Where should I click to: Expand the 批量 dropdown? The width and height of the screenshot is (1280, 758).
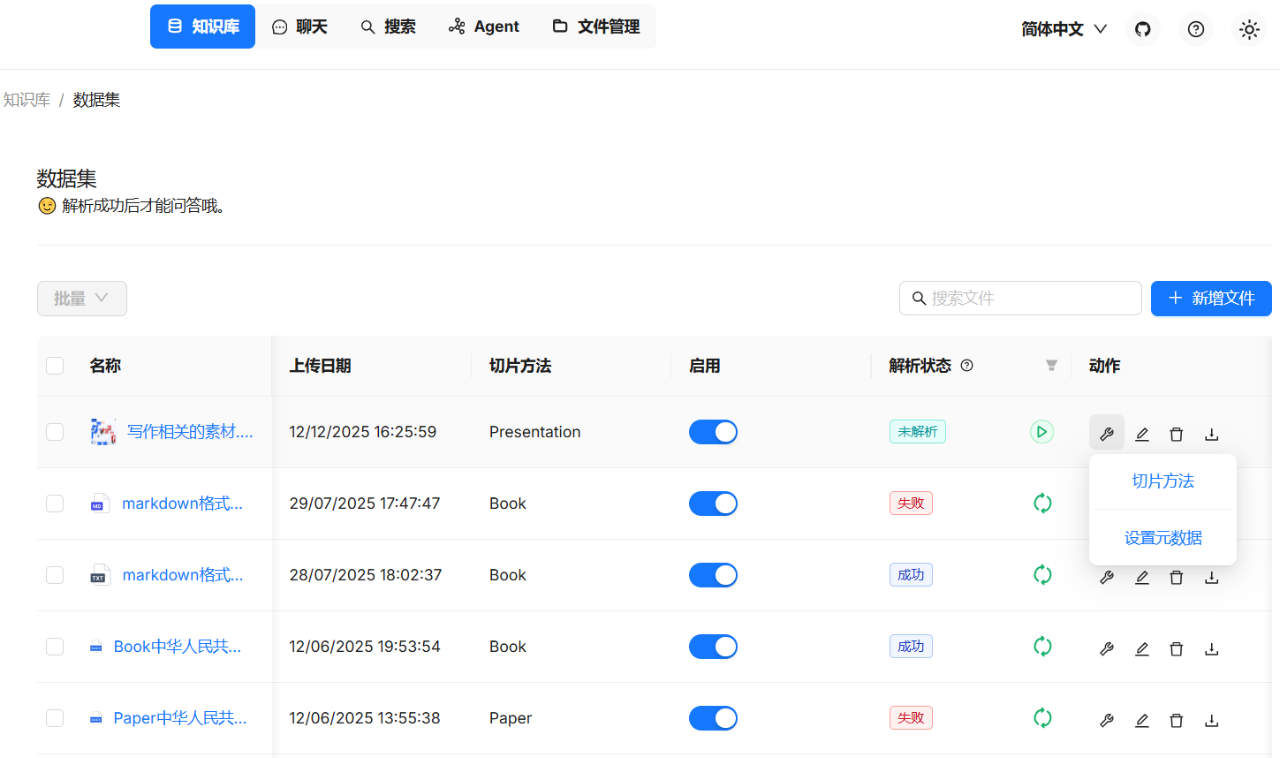(x=81, y=298)
